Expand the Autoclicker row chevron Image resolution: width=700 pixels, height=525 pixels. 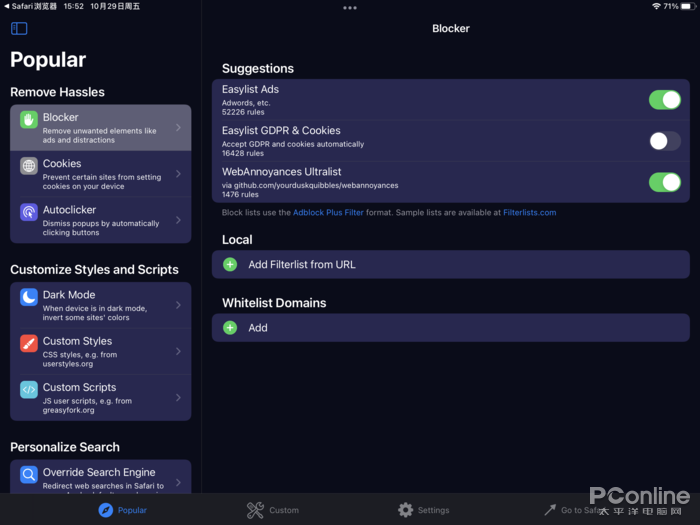click(179, 220)
